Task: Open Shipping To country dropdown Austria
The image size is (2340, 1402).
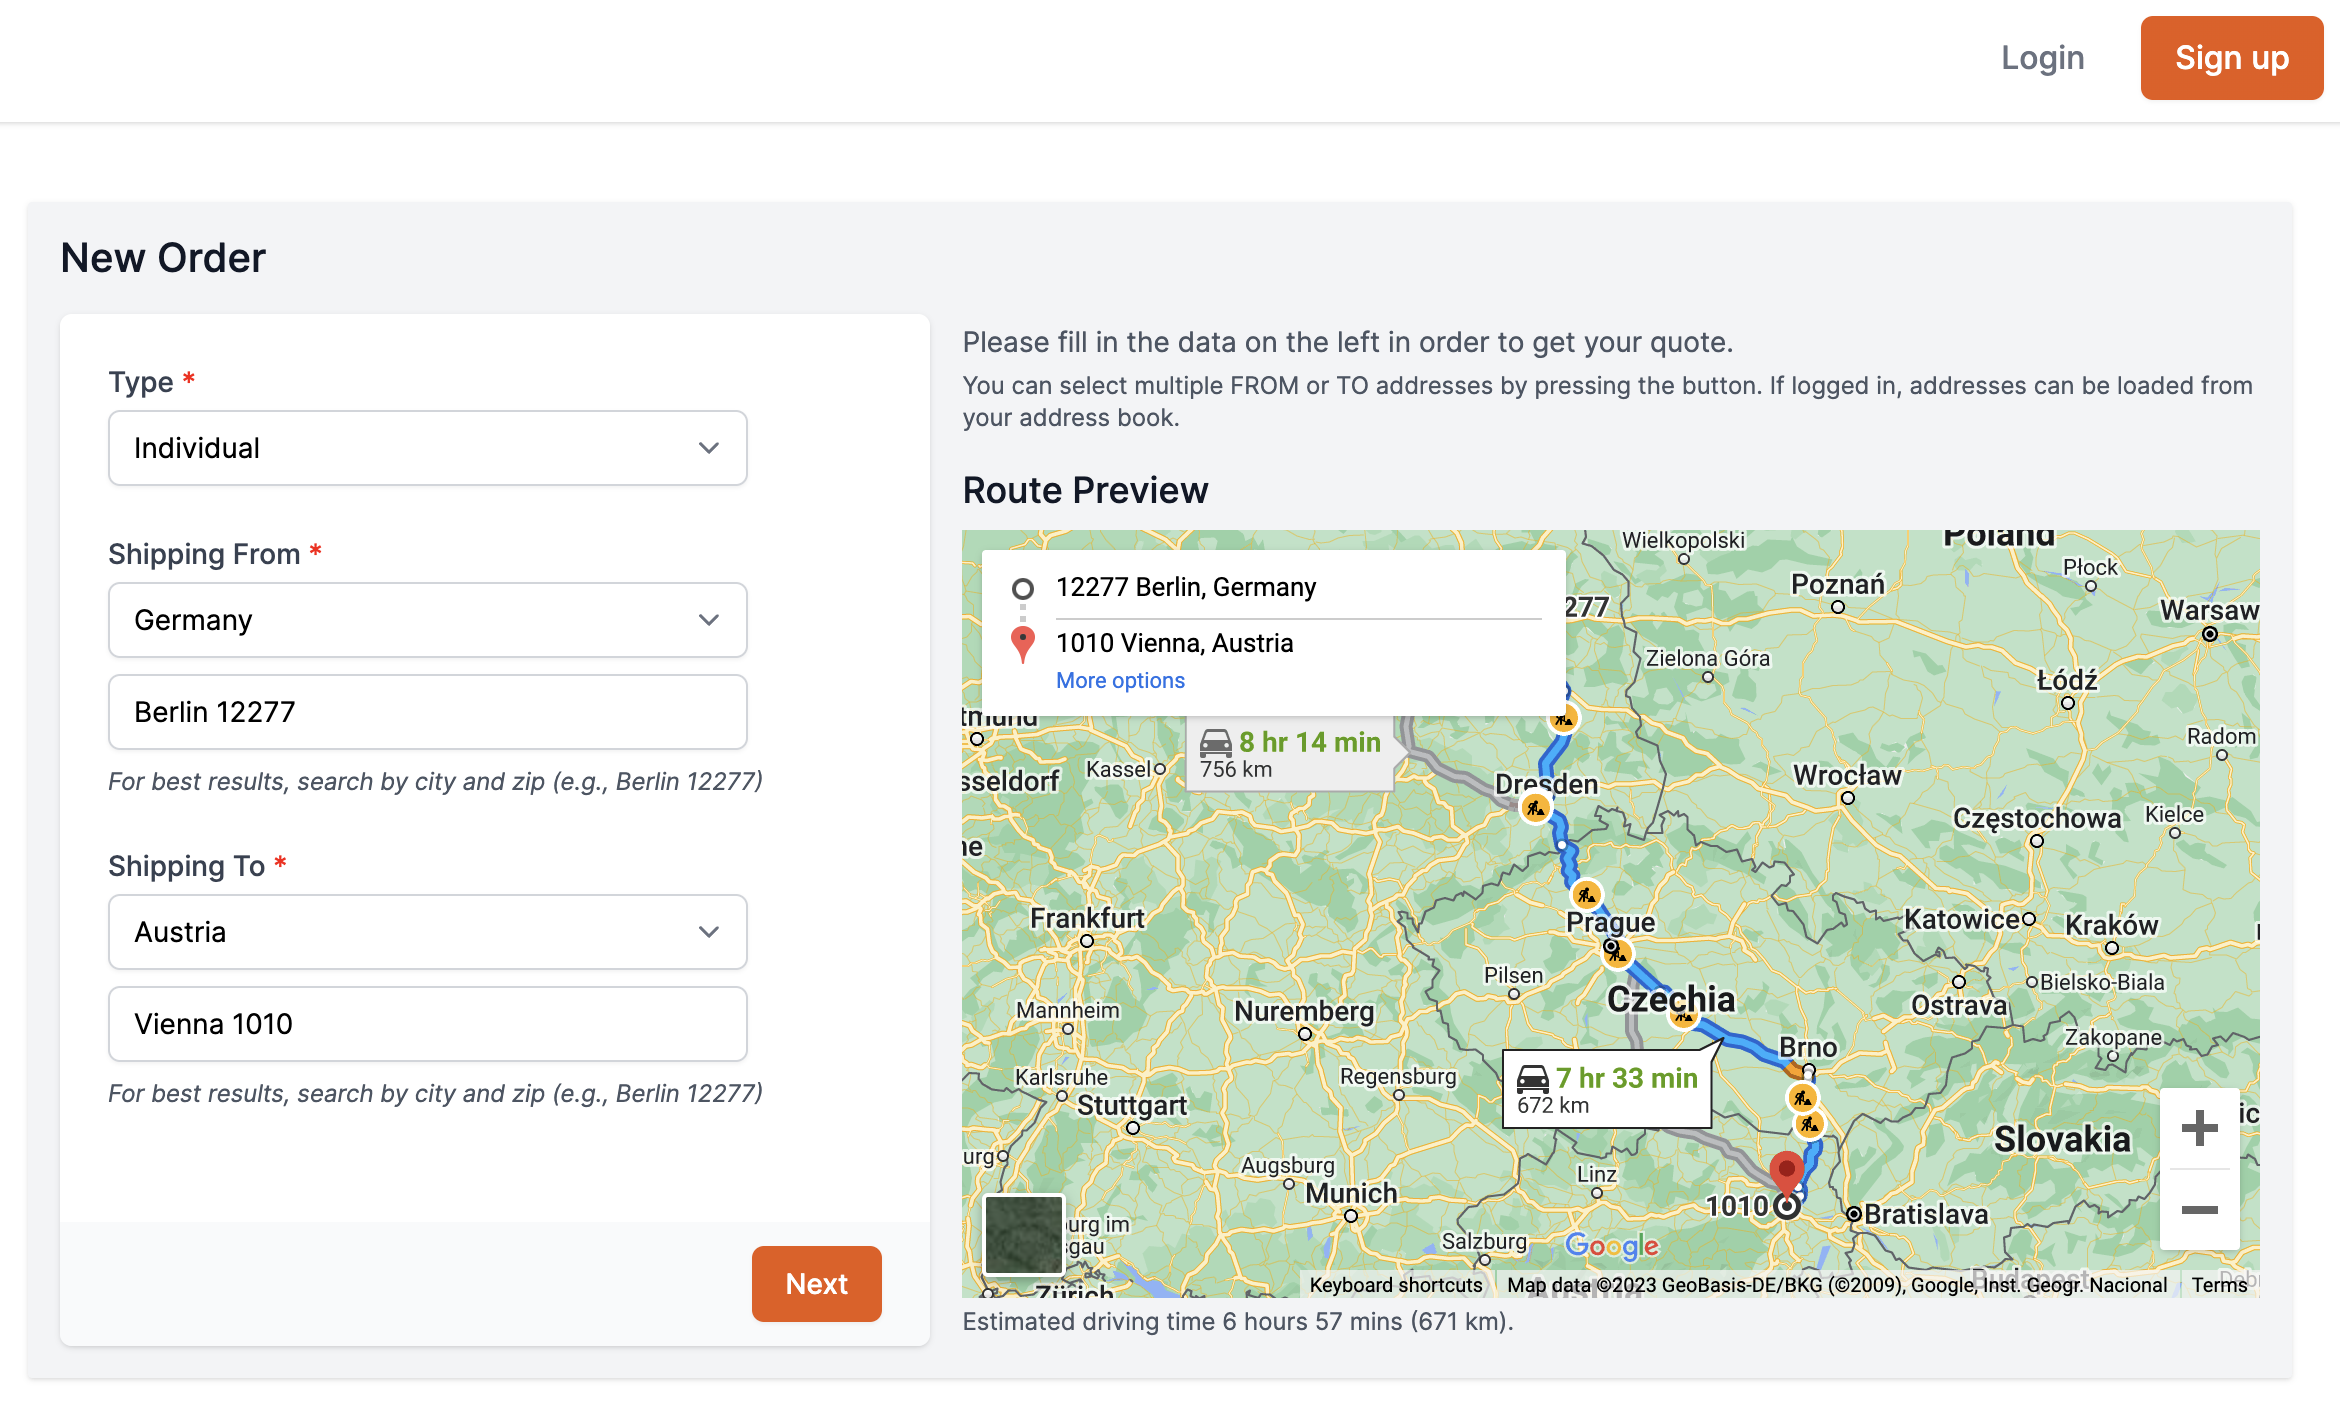Action: (x=427, y=932)
